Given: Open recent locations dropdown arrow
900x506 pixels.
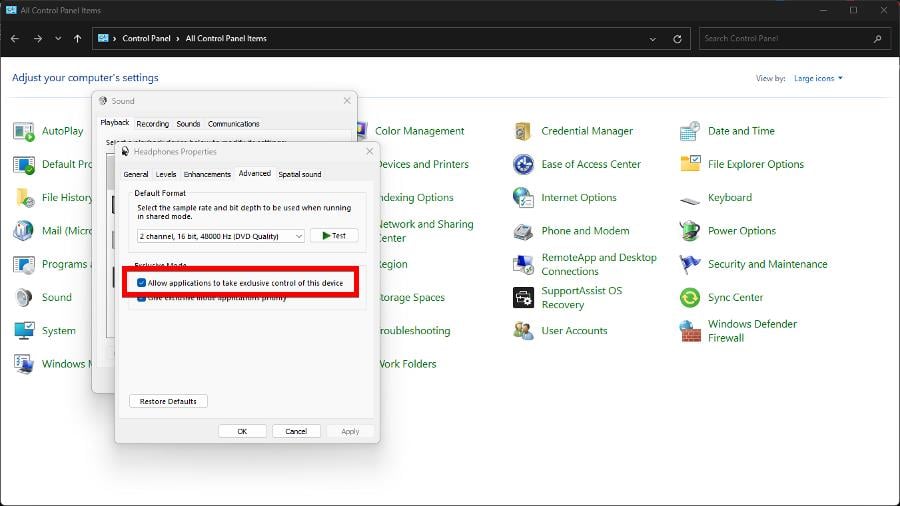Looking at the screenshot, I should coord(58,38).
